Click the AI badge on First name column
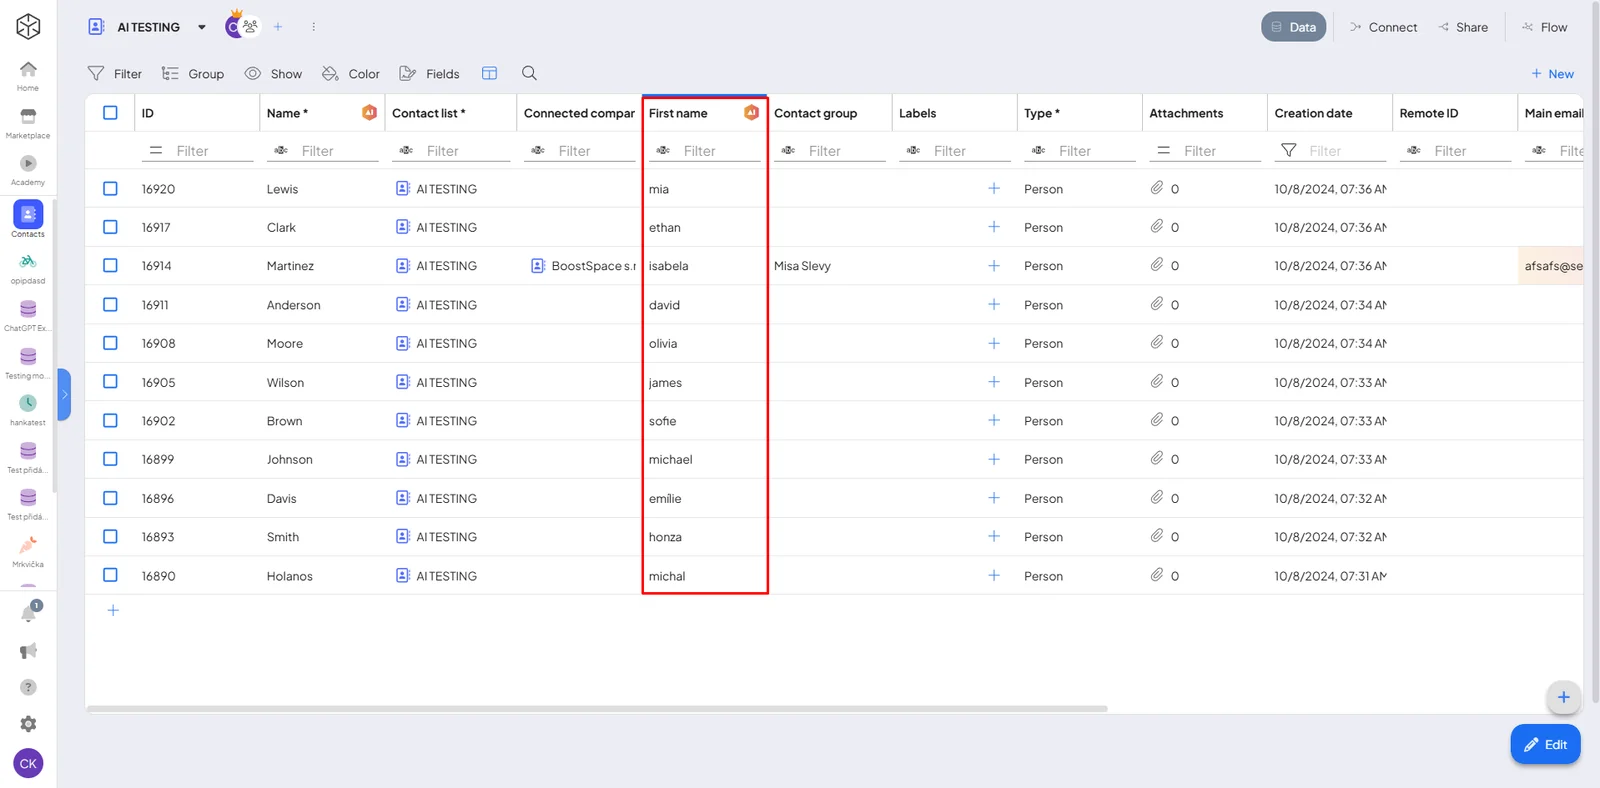 (x=751, y=113)
